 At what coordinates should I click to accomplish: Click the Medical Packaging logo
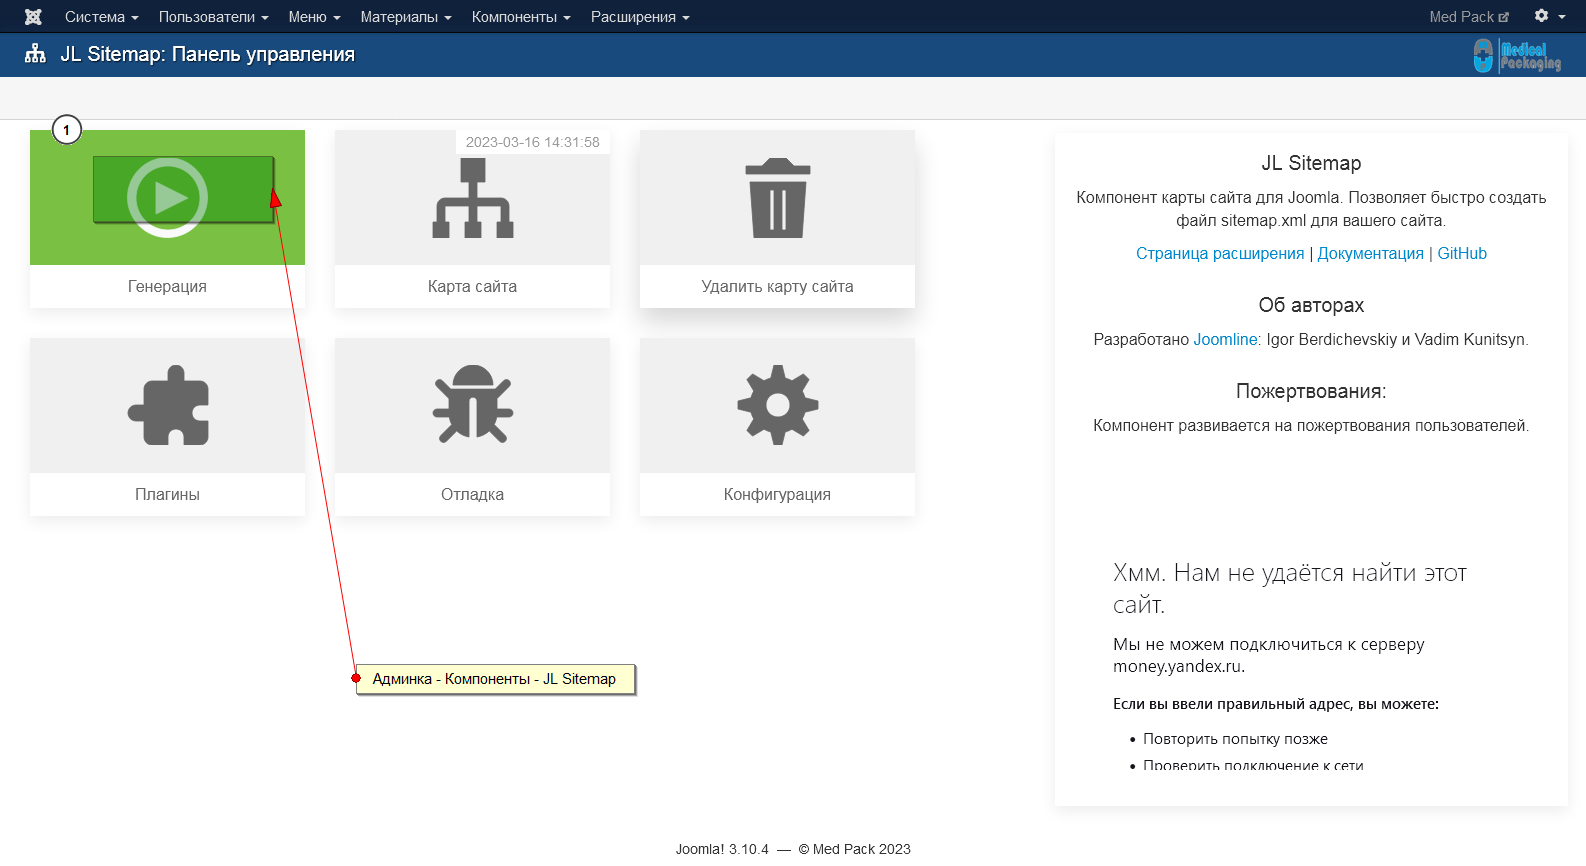click(x=1516, y=56)
